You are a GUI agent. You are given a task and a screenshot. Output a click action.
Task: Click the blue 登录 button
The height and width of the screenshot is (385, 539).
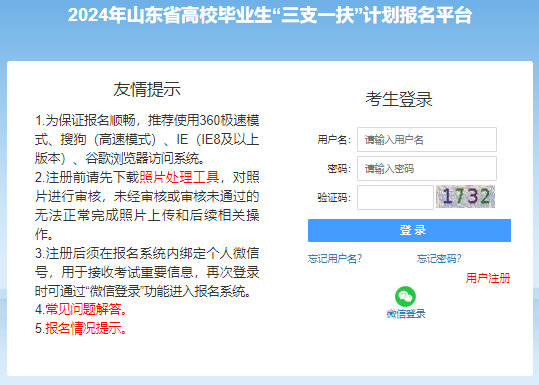(x=409, y=230)
